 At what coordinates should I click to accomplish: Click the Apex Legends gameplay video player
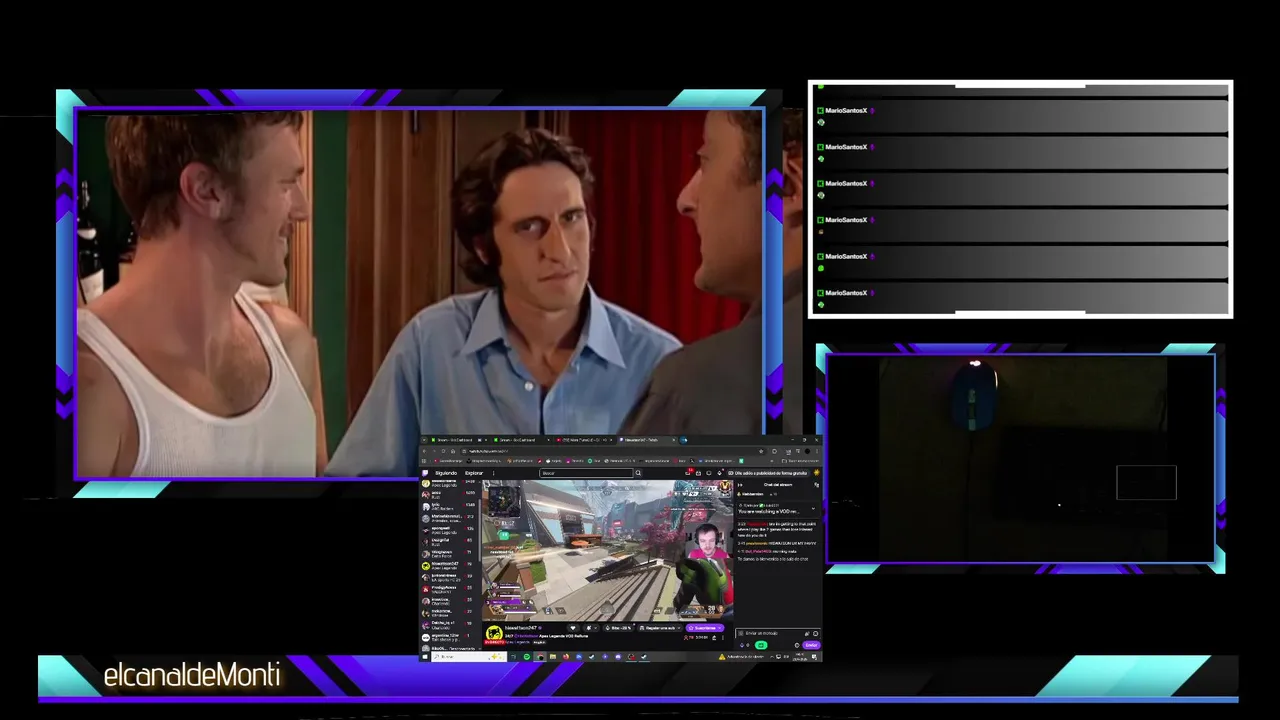608,550
